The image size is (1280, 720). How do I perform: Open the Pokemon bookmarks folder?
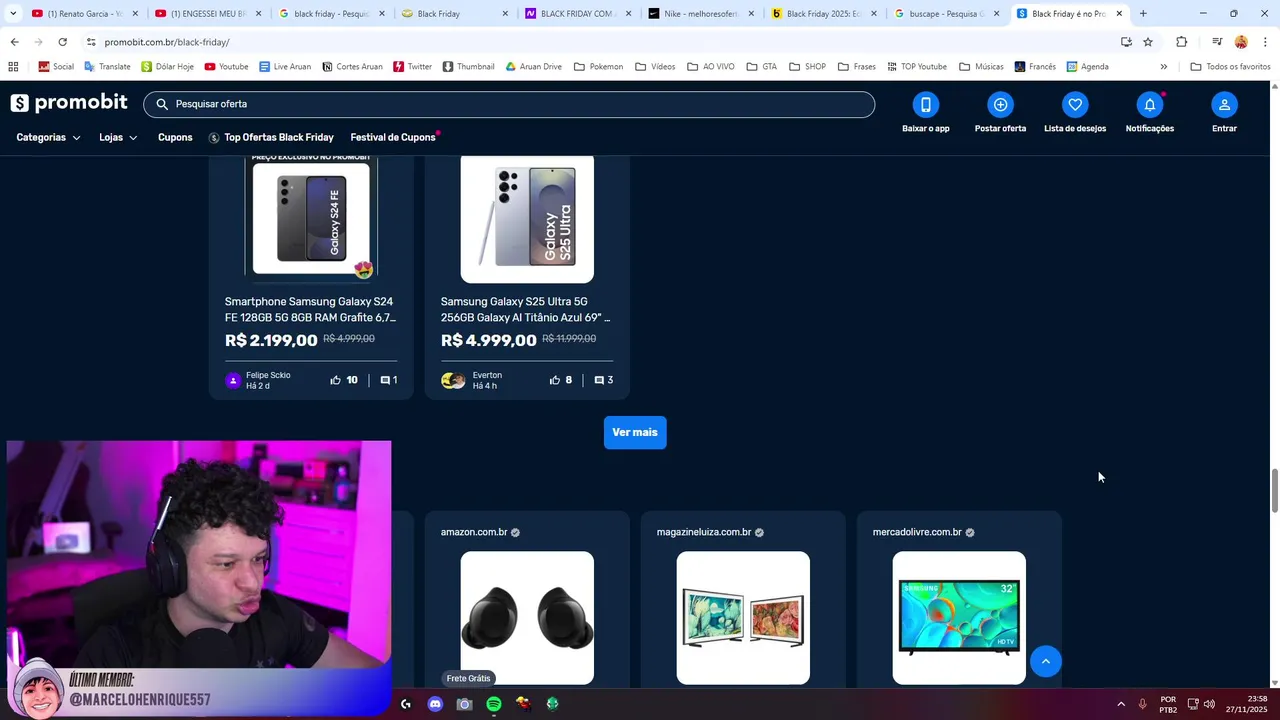click(598, 67)
